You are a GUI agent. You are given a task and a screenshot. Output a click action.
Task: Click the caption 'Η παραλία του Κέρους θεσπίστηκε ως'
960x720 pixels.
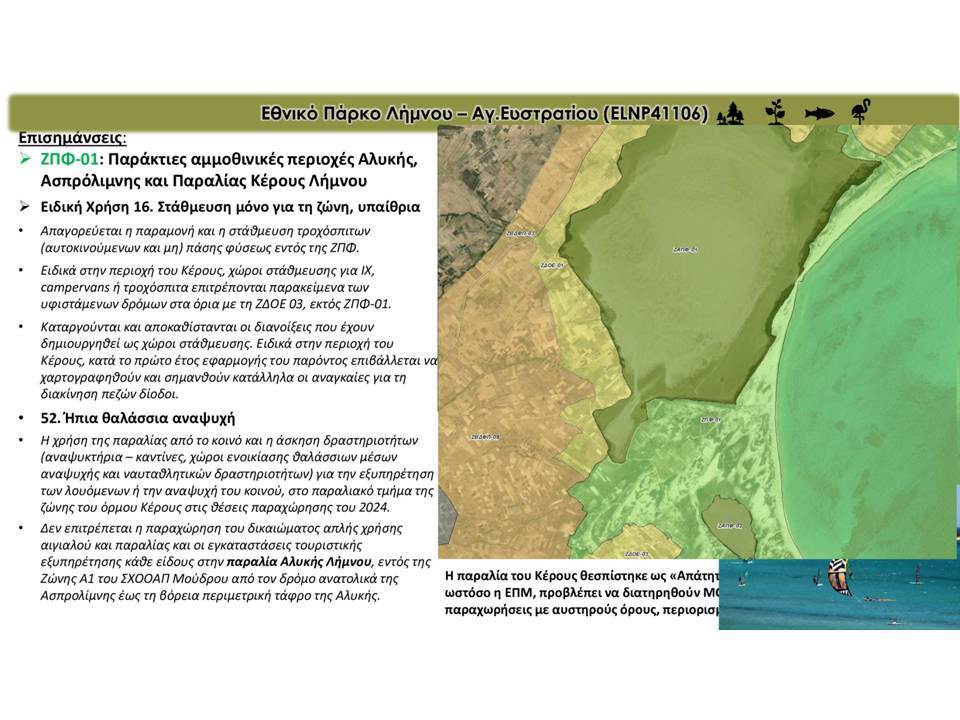[581, 576]
